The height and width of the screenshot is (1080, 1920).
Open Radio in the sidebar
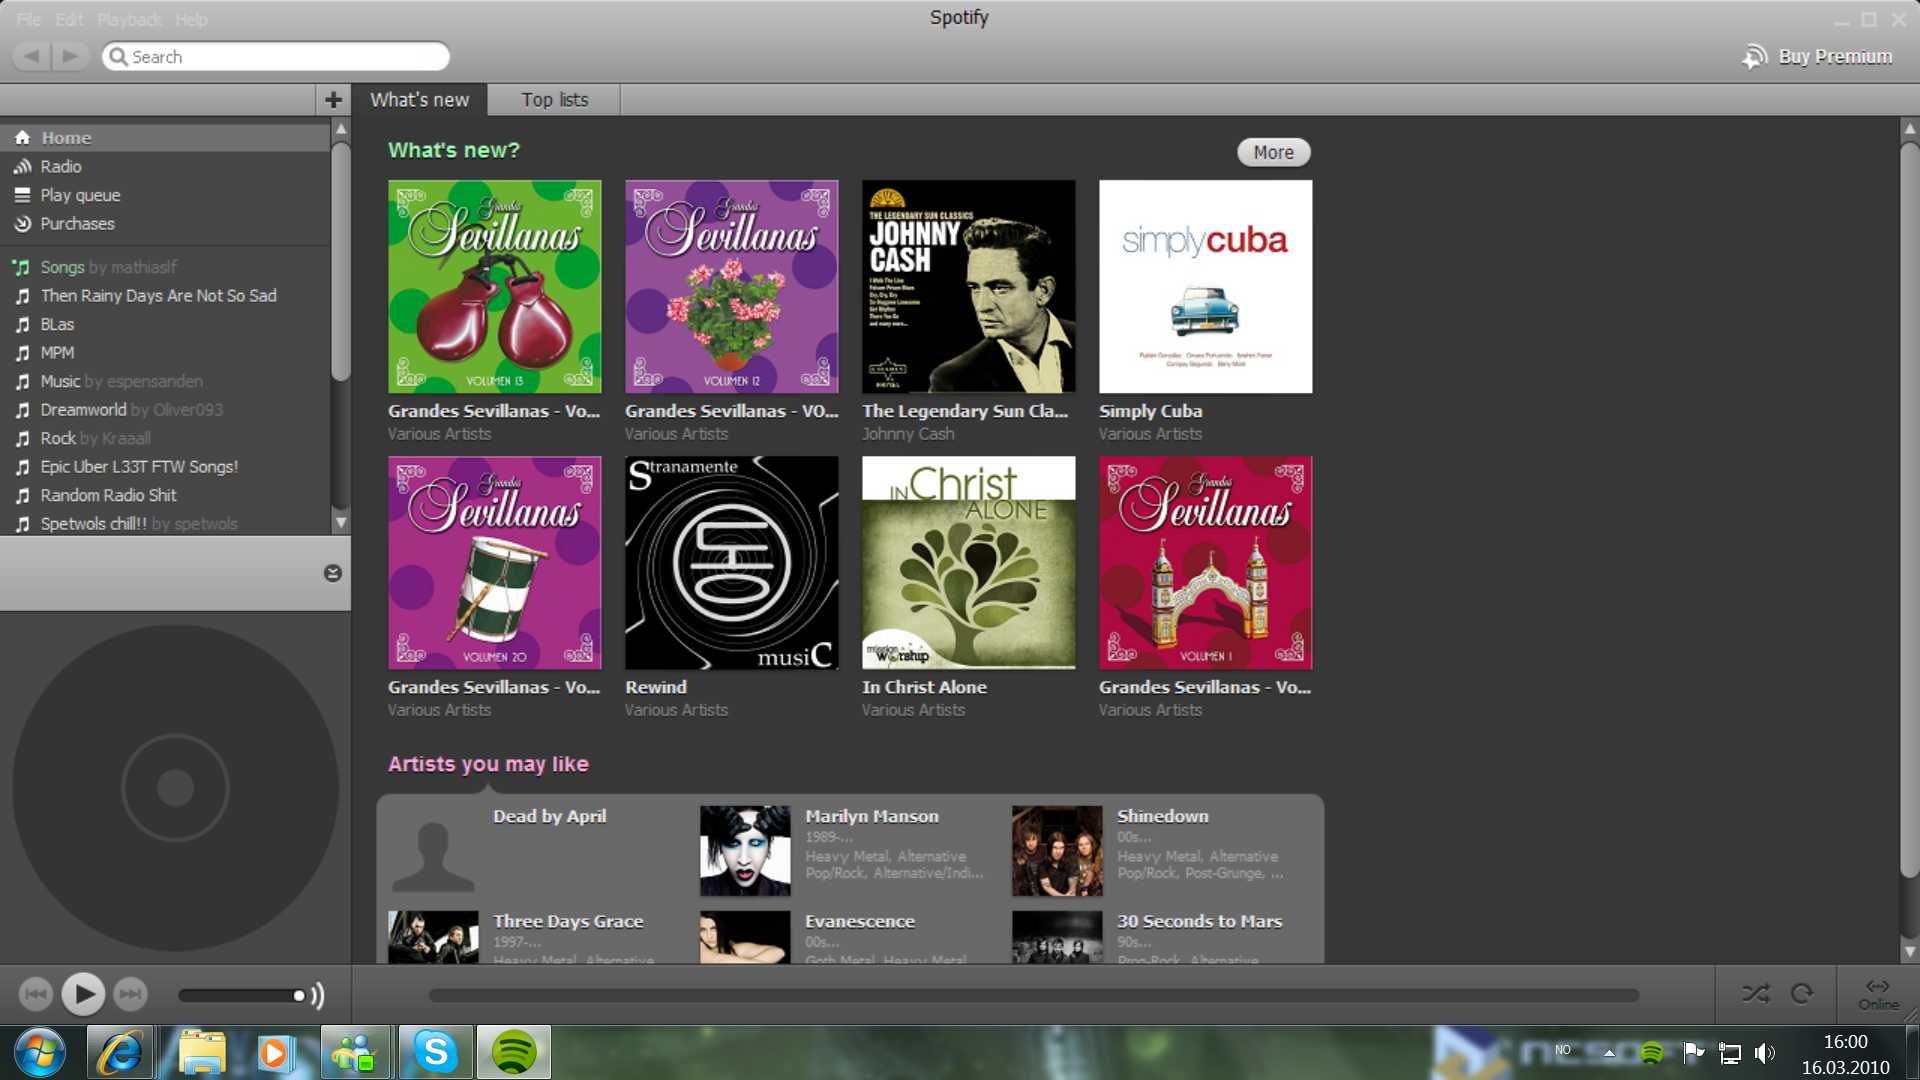pyautogui.click(x=165, y=167)
